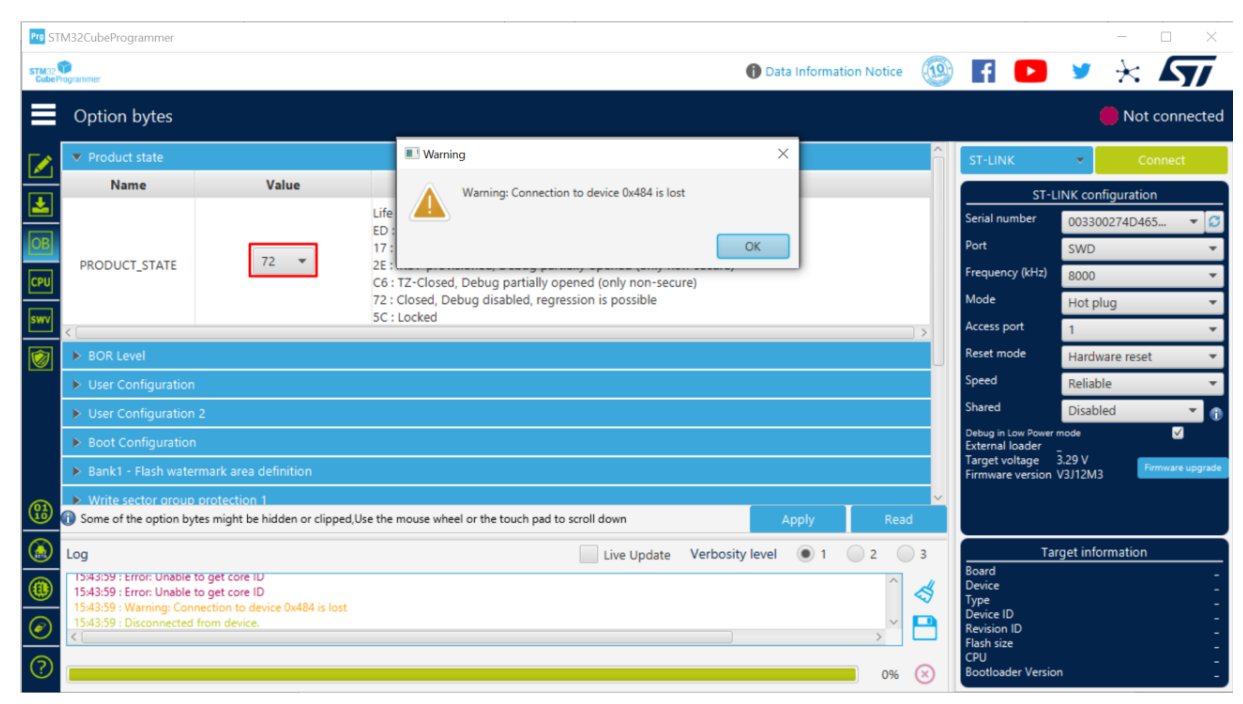
Task: Enable the Live Update checkbox
Action: click(588, 554)
